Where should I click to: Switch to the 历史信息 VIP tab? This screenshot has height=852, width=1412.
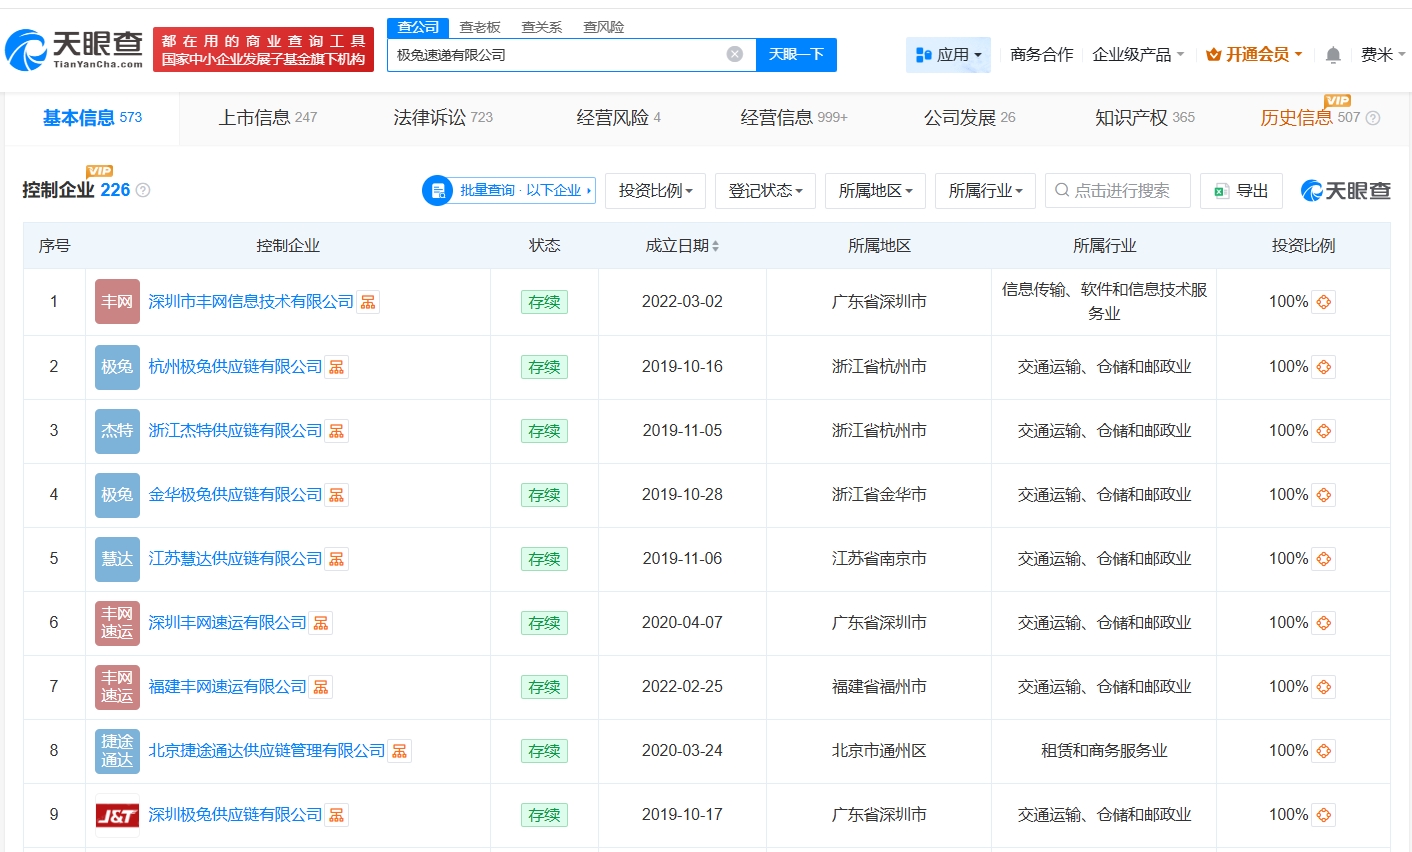click(1310, 118)
